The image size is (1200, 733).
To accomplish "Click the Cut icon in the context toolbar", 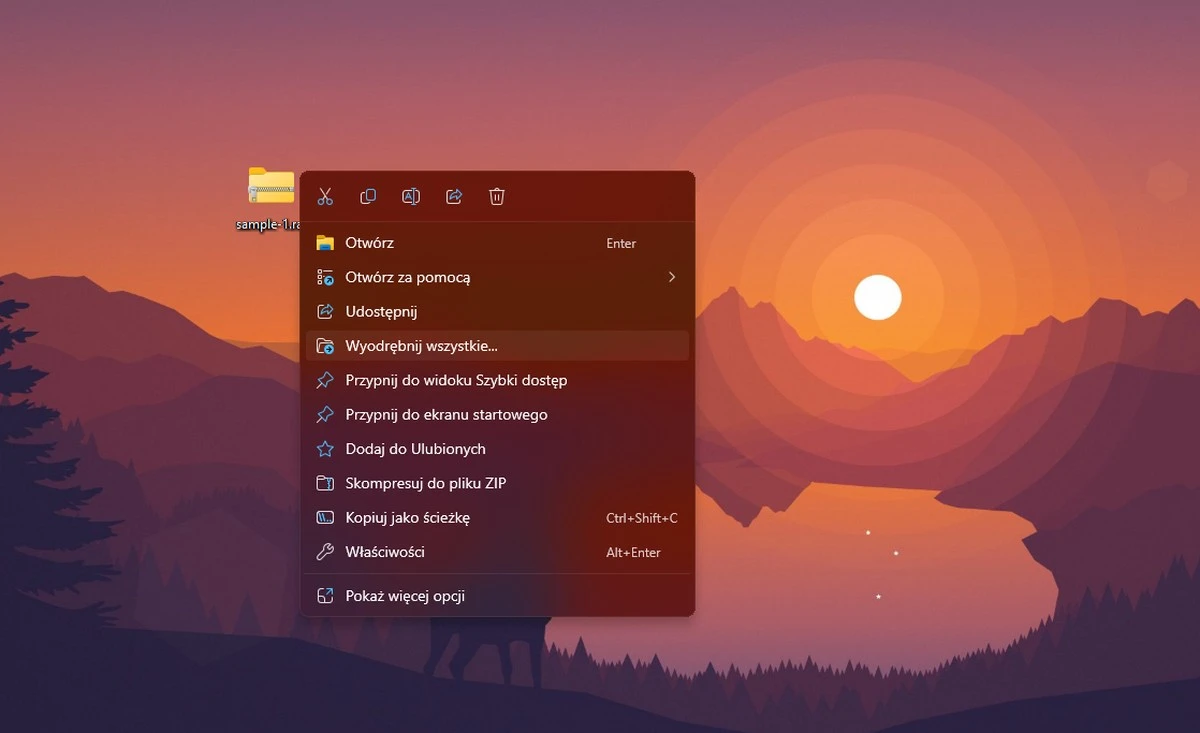I will 324,196.
